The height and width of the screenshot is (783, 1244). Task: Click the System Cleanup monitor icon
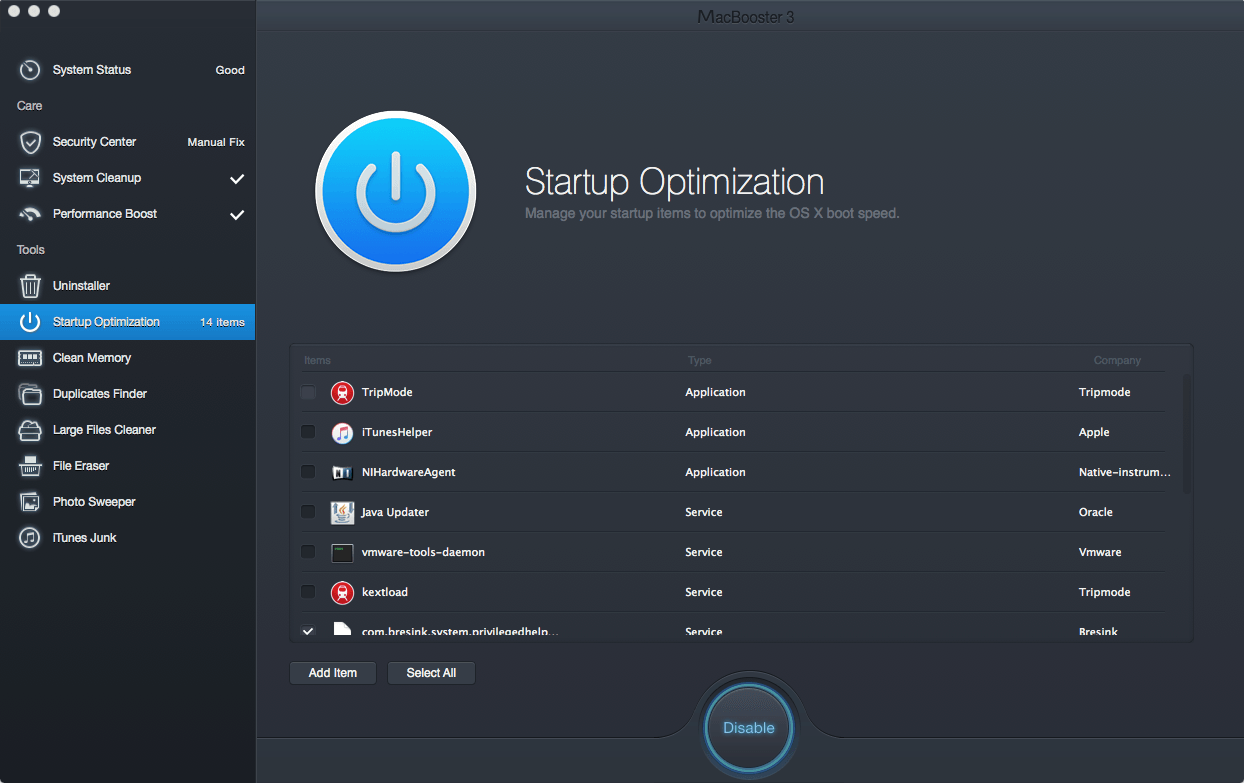tap(30, 178)
